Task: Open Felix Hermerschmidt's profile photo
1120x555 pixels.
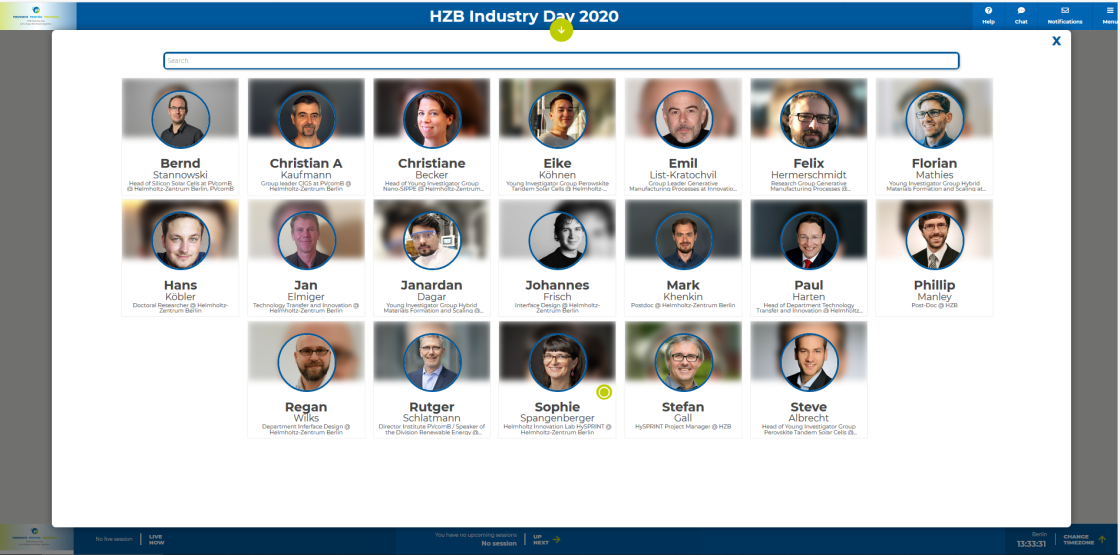Action: pos(809,119)
